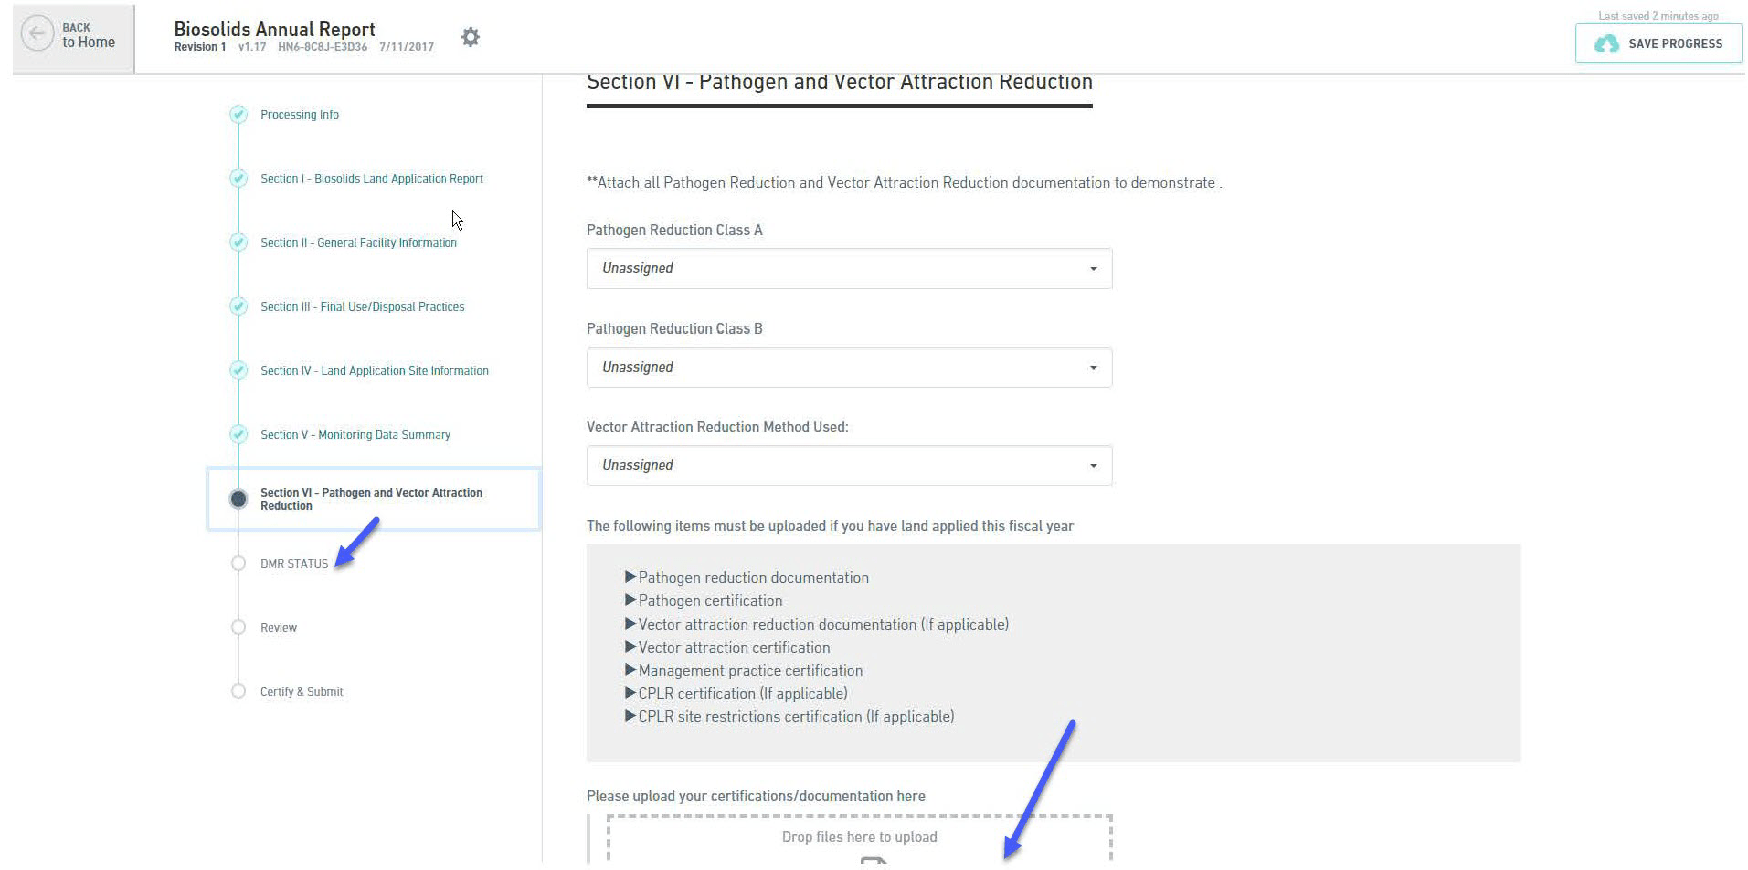This screenshot has width=1748, height=870.
Task: Click the SAVE PROGRESS button
Action: tap(1658, 44)
